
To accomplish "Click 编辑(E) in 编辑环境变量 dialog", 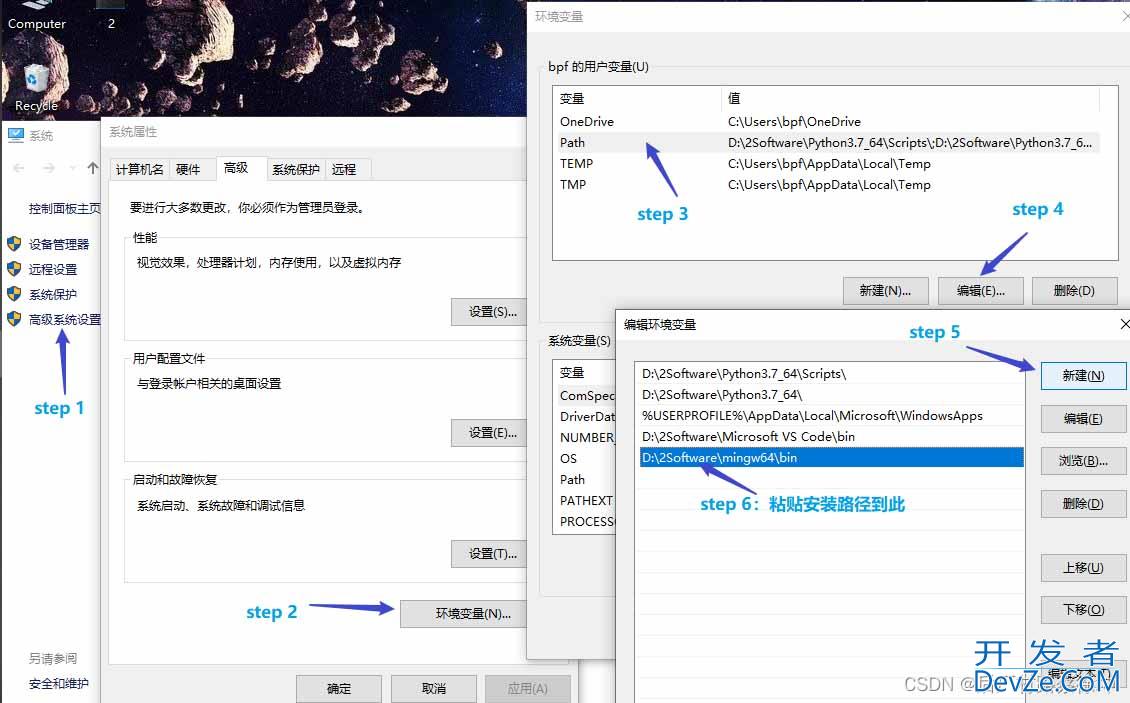I will pyautogui.click(x=1083, y=419).
